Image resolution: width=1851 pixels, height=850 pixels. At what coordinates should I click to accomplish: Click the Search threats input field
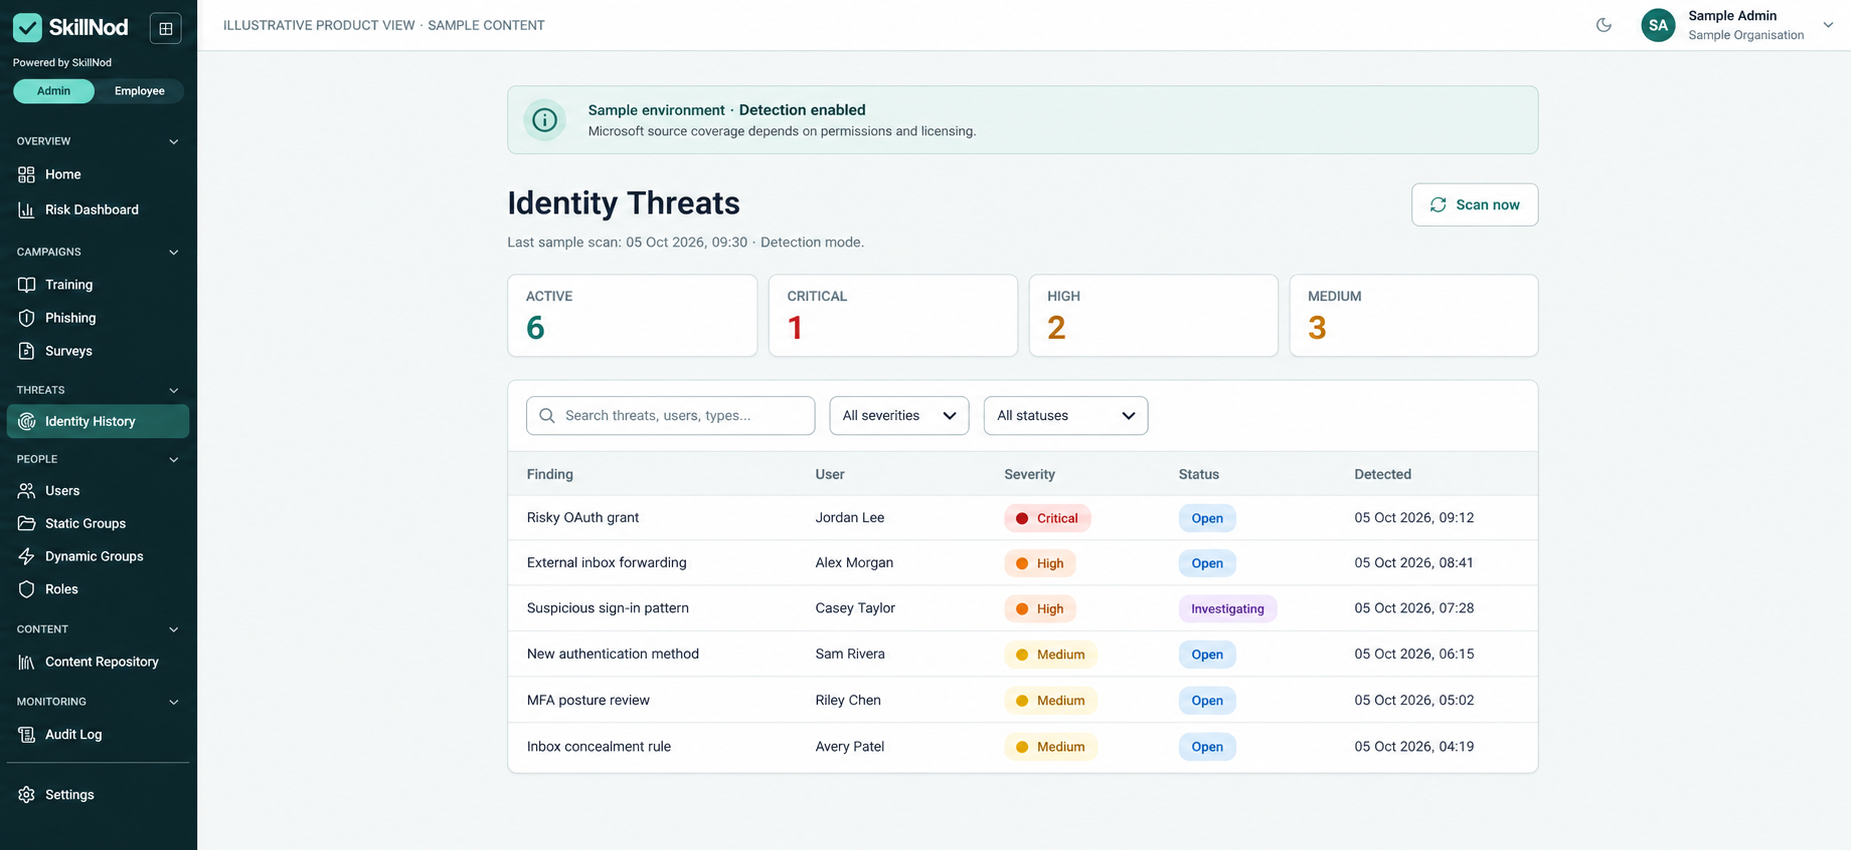click(x=671, y=416)
